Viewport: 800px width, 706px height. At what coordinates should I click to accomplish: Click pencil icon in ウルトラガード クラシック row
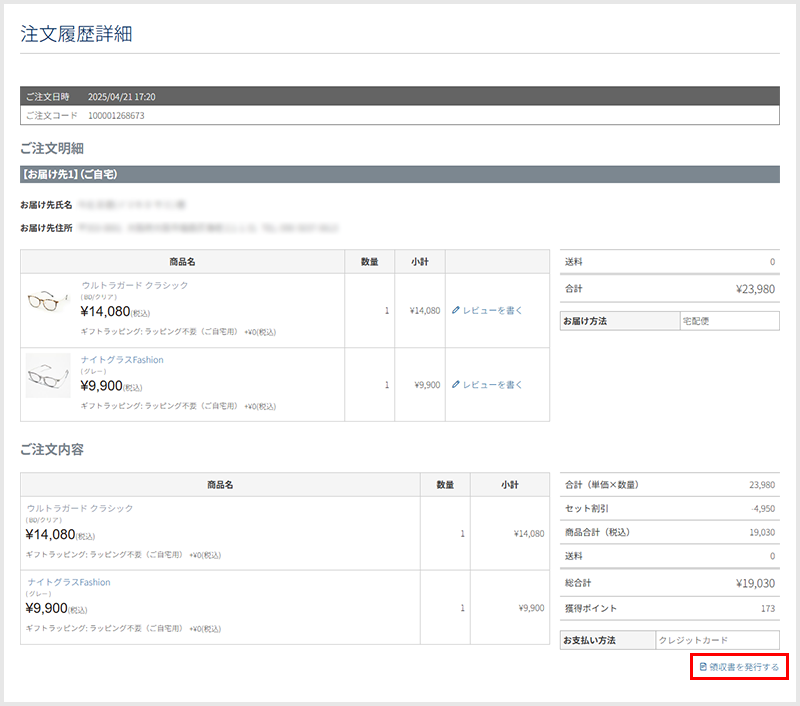[456, 311]
